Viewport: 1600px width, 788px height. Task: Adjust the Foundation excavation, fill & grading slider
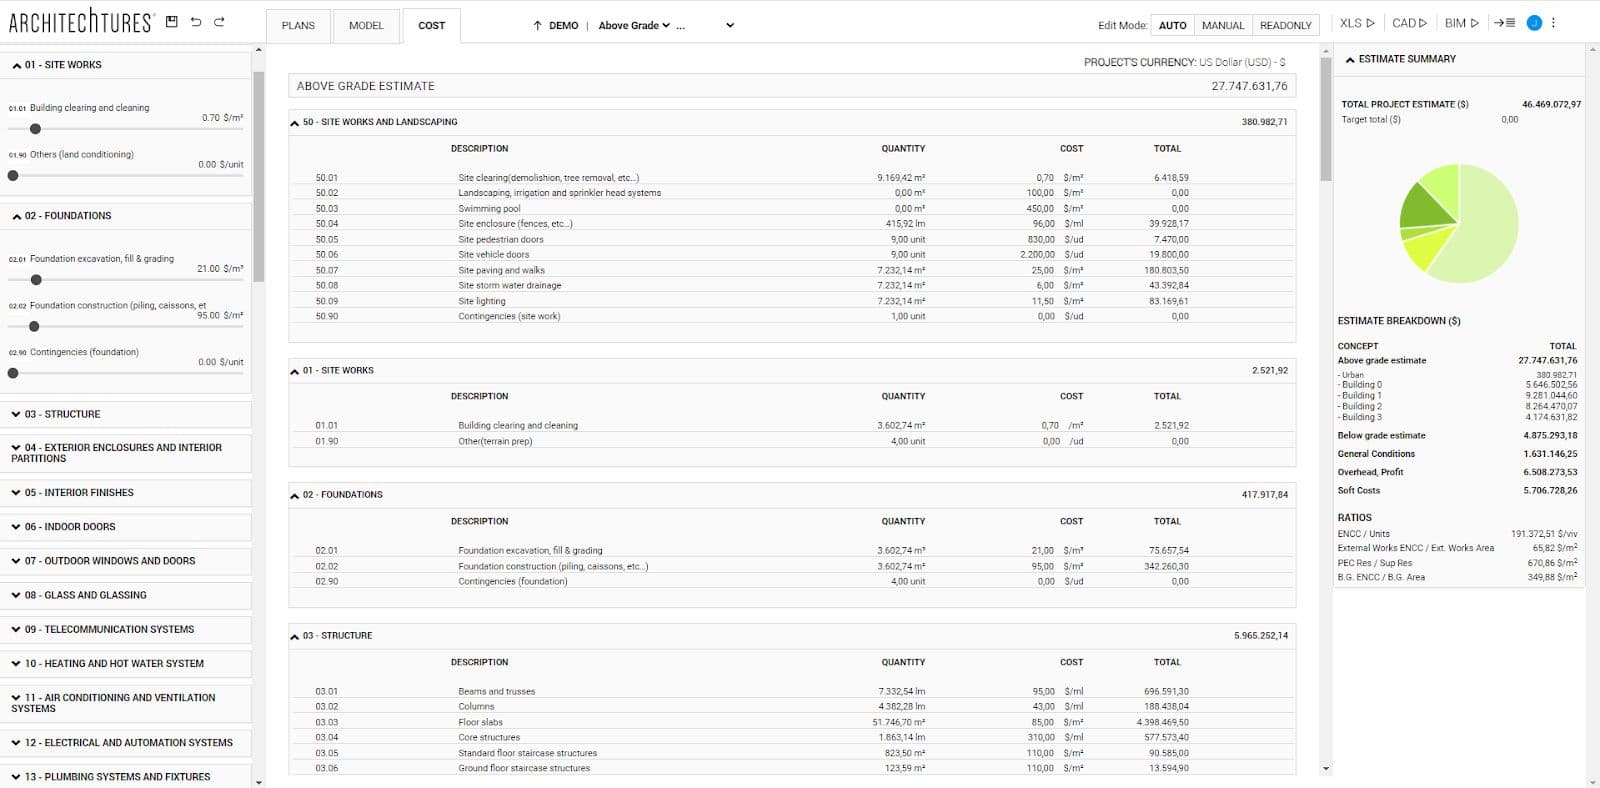click(36, 280)
